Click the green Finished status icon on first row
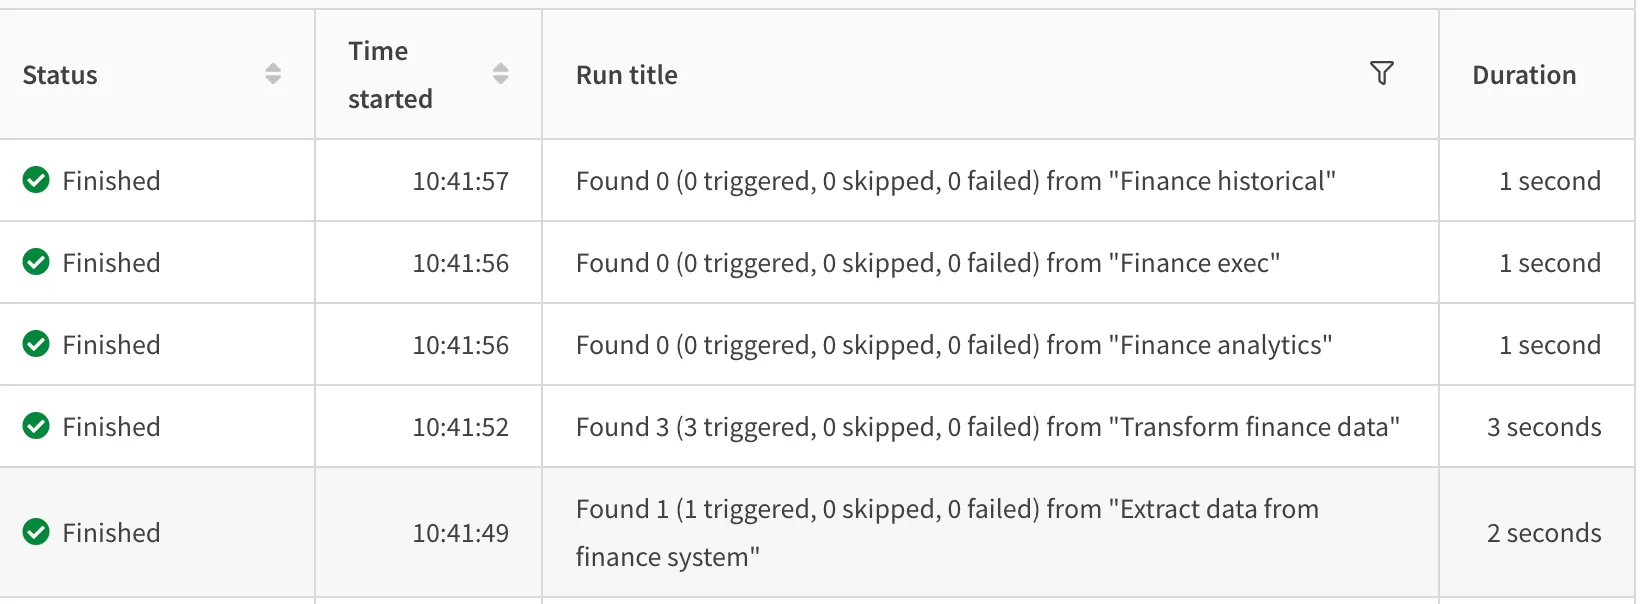Image resolution: width=1640 pixels, height=604 pixels. click(36, 180)
